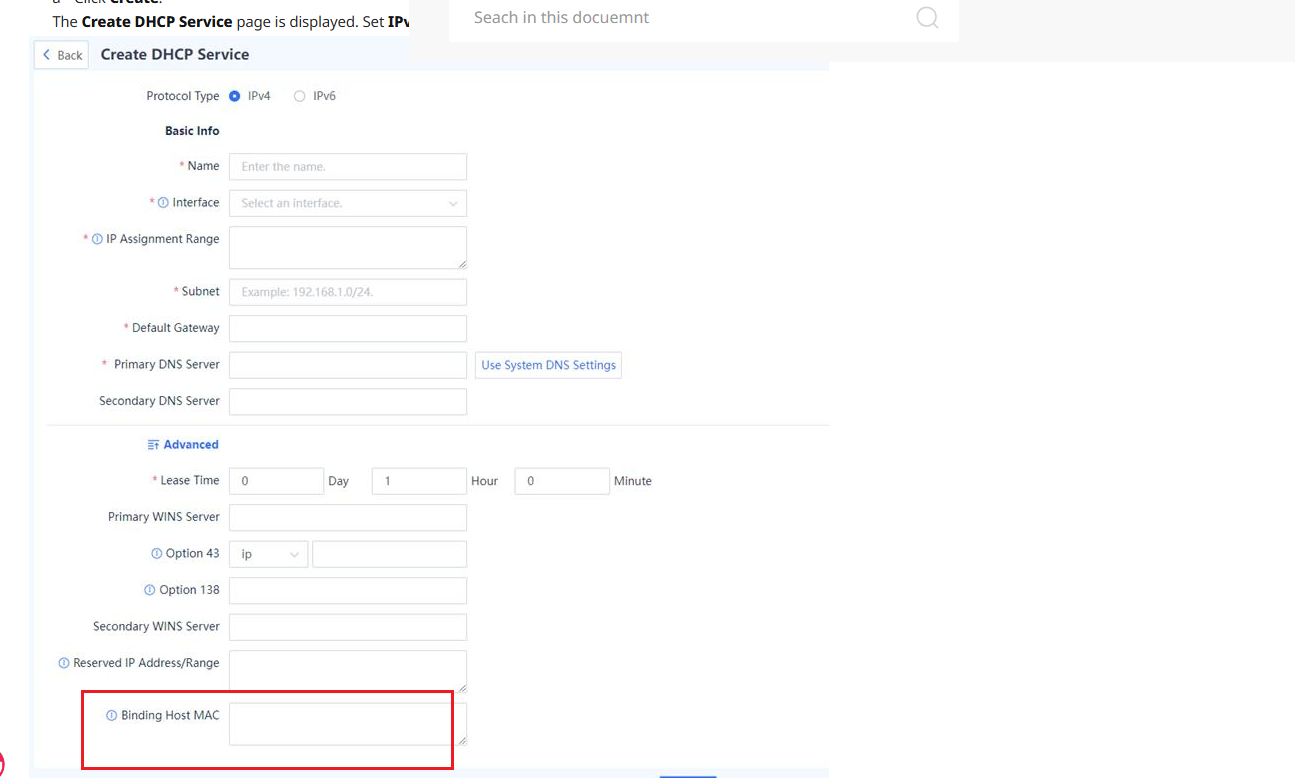The height and width of the screenshot is (778, 1295).
Task: Click Use System DNS Settings button
Action: 548,365
